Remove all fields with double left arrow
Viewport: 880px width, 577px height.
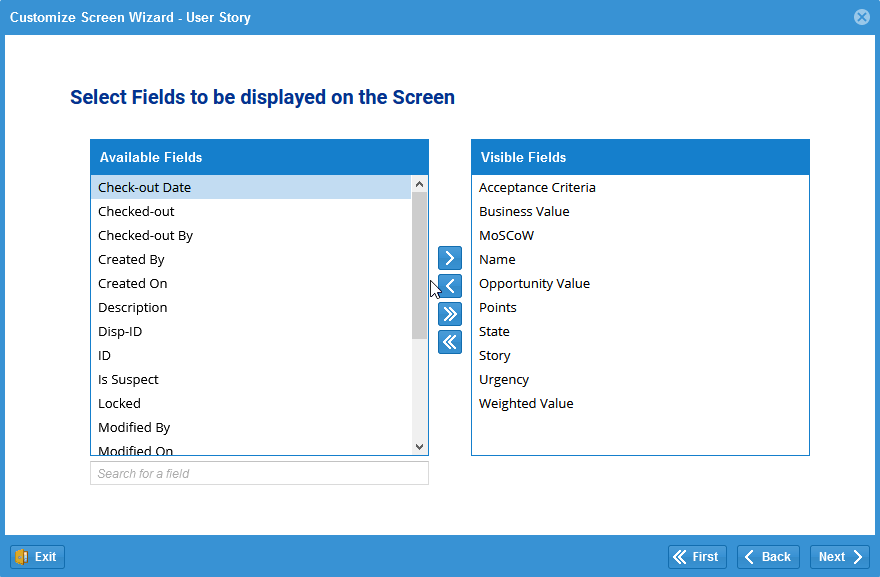[450, 342]
